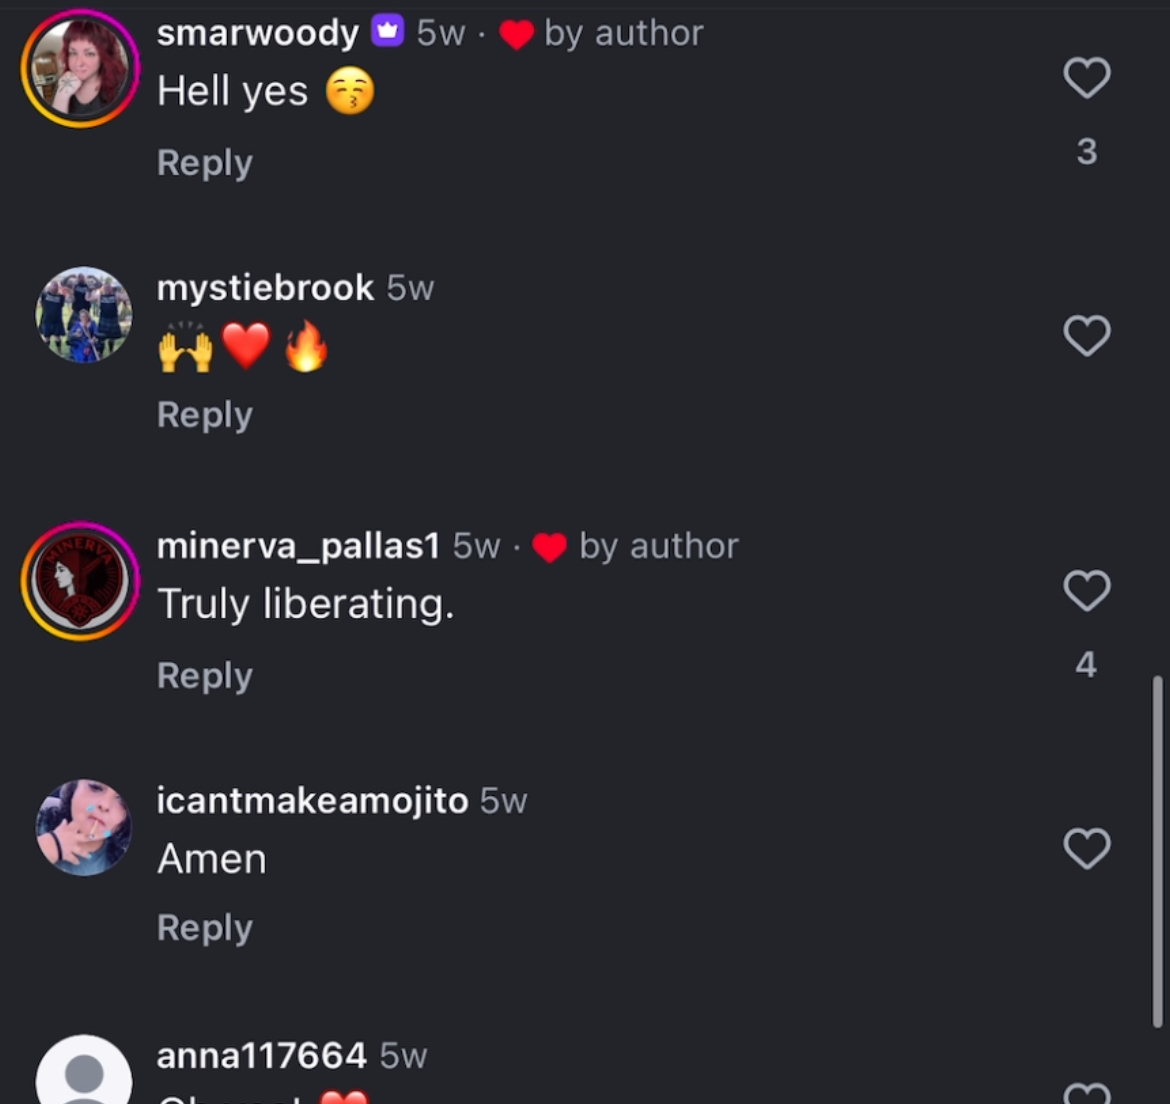
Task: Open icantmakeamojito's profile picture
Action: [x=84, y=828]
